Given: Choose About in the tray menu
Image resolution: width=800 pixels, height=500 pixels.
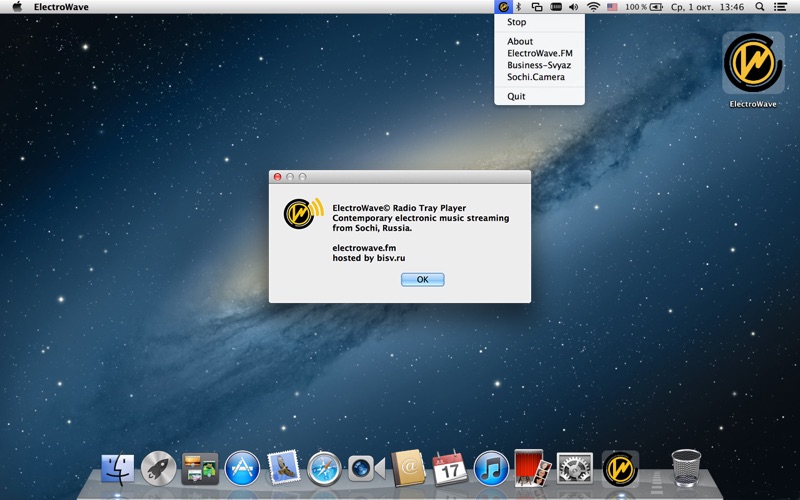Looking at the screenshot, I should pyautogui.click(x=539, y=41).
